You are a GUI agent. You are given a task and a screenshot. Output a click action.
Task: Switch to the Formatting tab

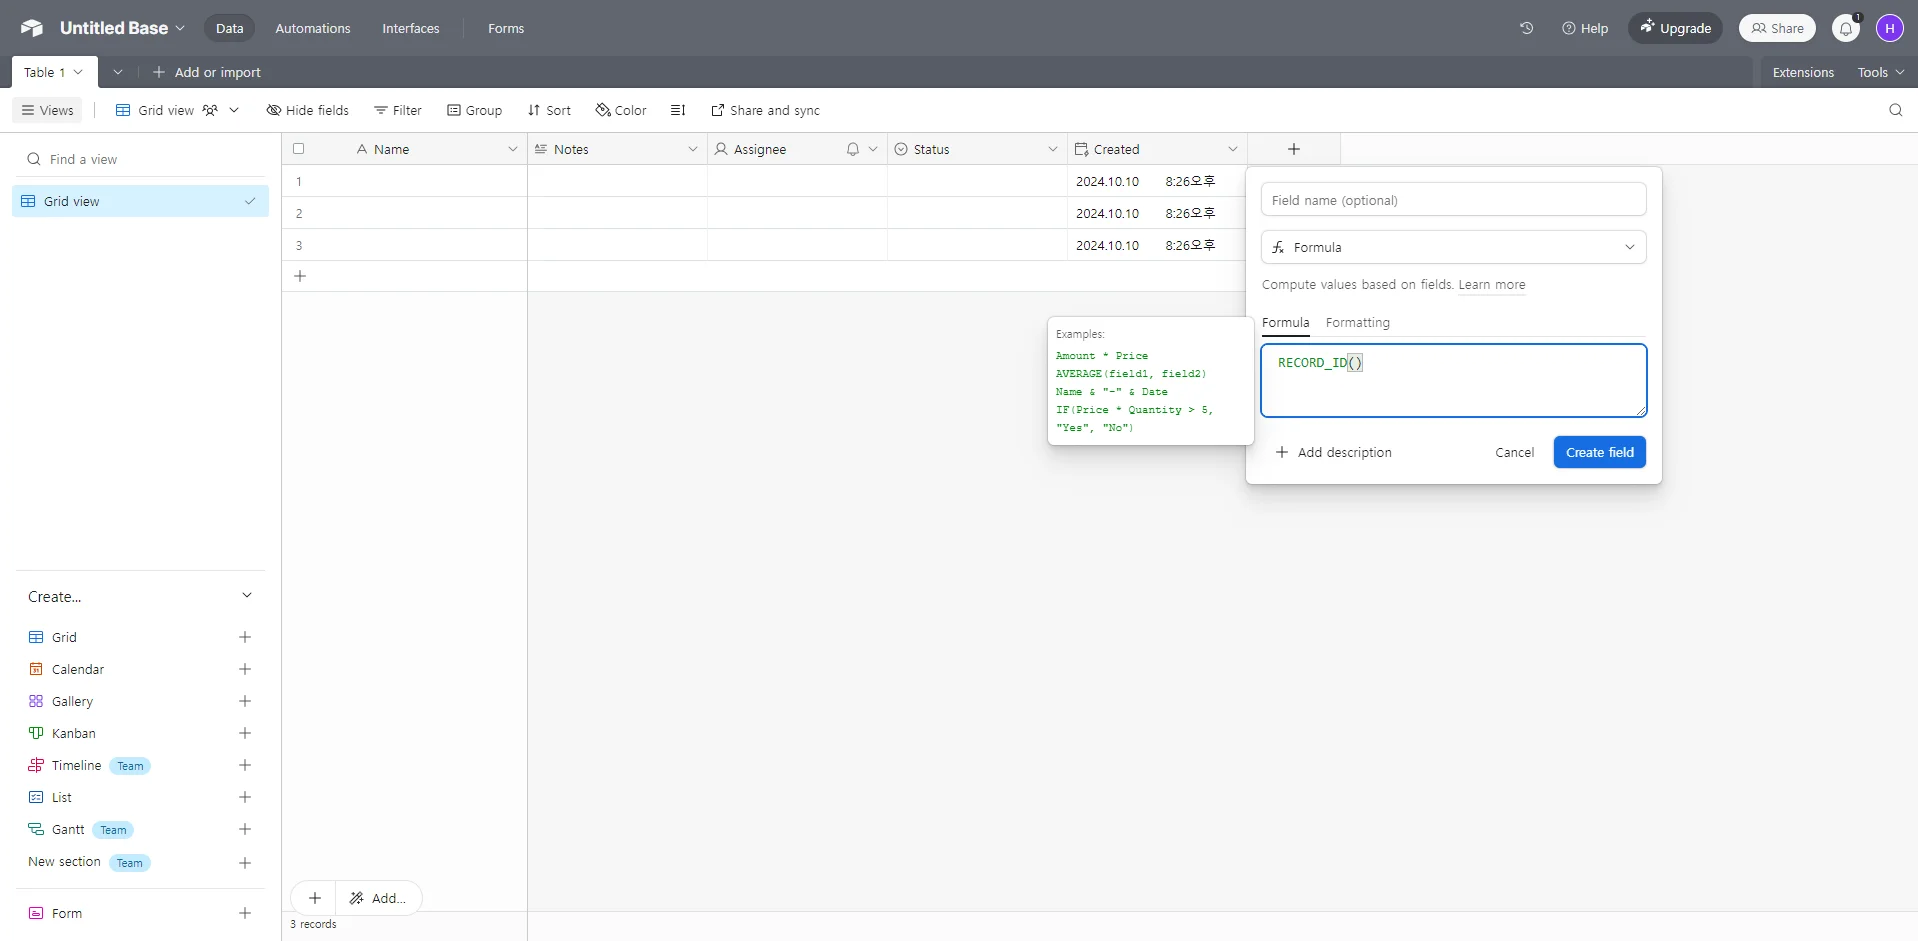1357,322
